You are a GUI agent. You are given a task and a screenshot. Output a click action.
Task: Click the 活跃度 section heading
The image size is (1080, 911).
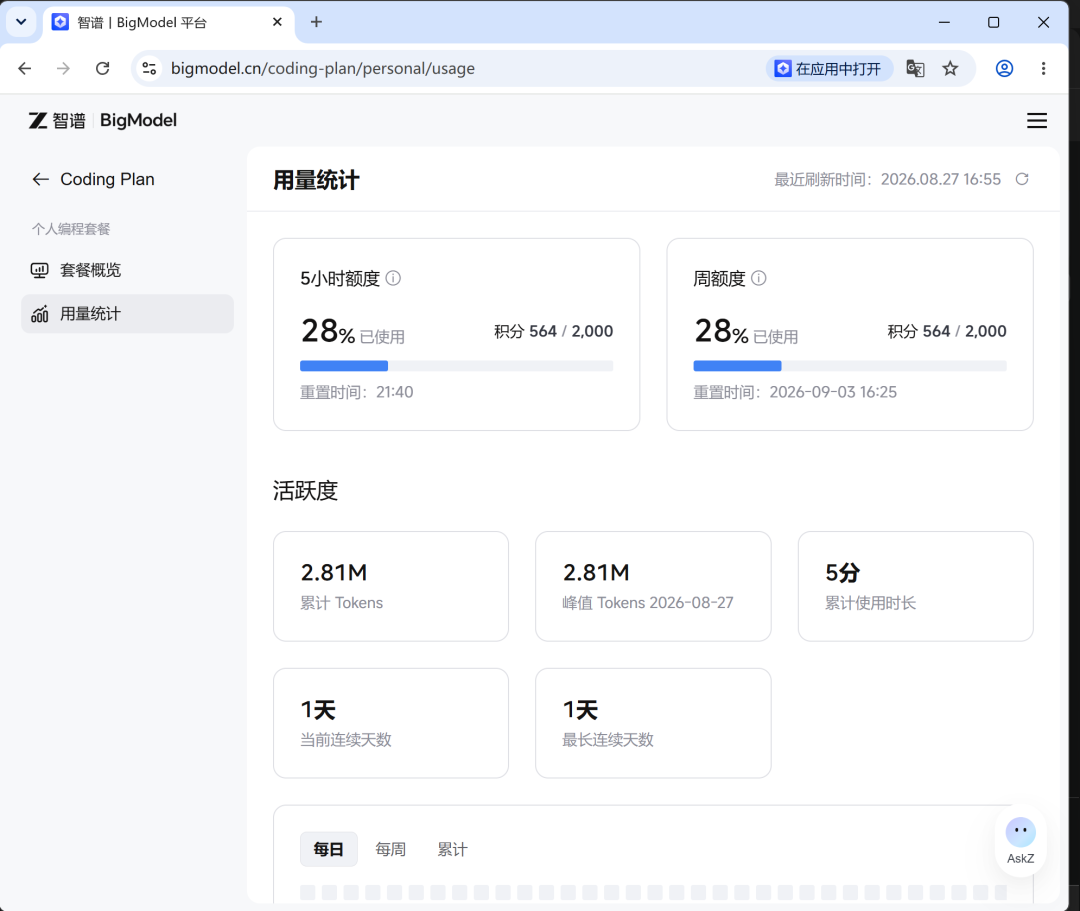pos(305,491)
